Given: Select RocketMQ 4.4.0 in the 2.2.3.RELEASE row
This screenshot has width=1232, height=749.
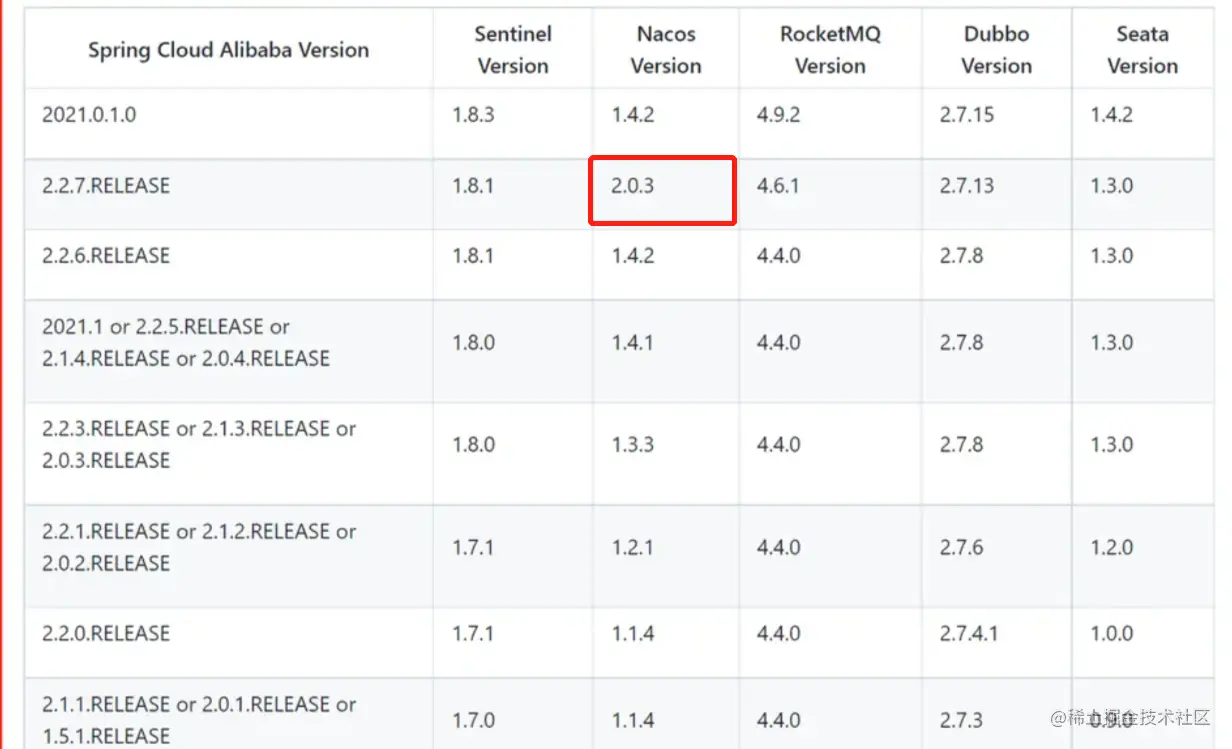Looking at the screenshot, I should tap(830, 454).
